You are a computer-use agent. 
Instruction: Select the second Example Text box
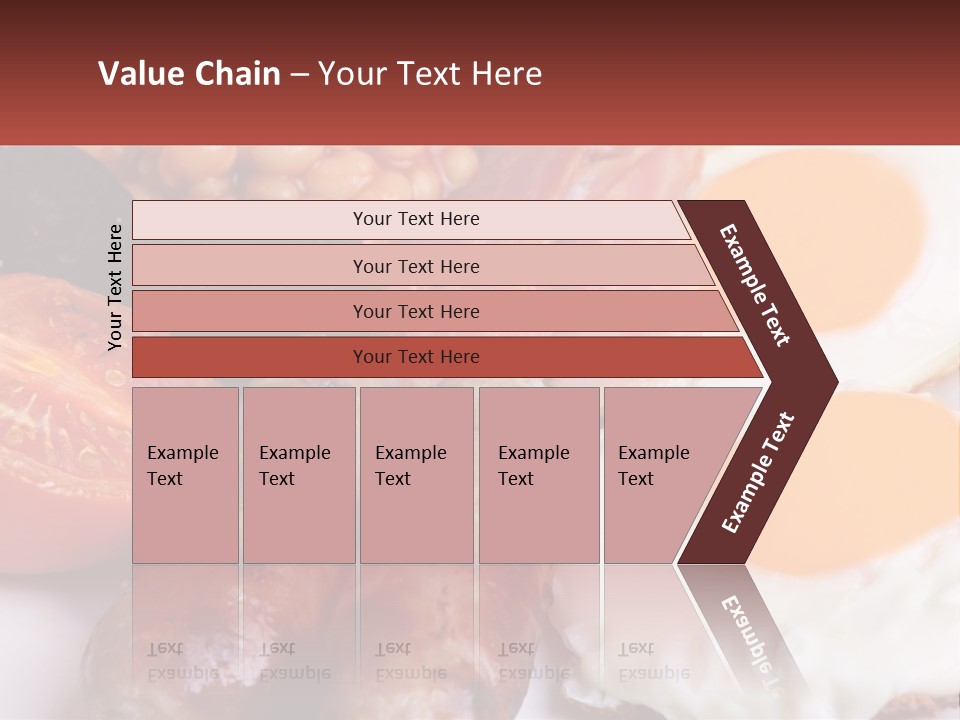pos(299,475)
